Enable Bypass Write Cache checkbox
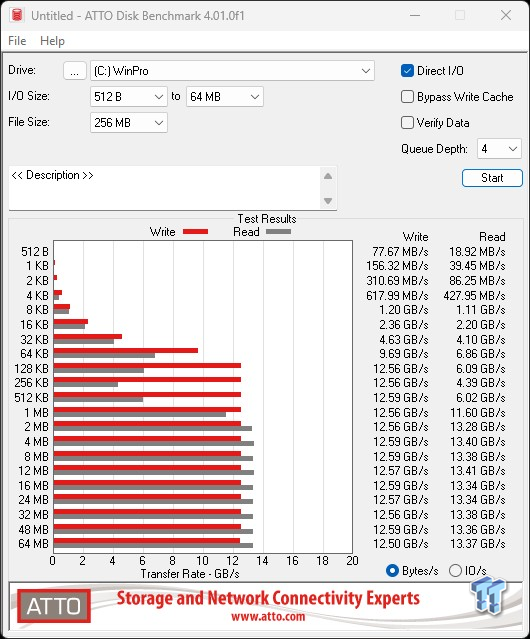 click(407, 97)
